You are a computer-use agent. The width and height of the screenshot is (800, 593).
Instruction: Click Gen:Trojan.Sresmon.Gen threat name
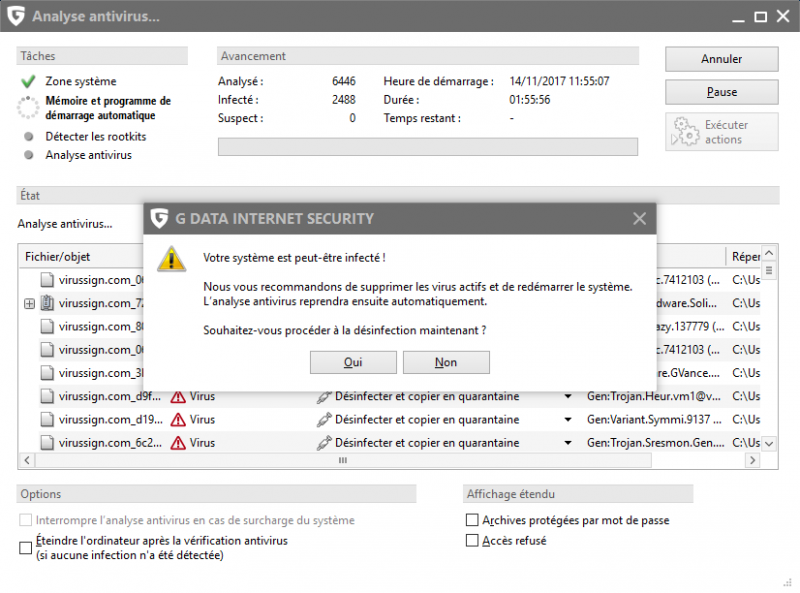pyautogui.click(x=656, y=443)
